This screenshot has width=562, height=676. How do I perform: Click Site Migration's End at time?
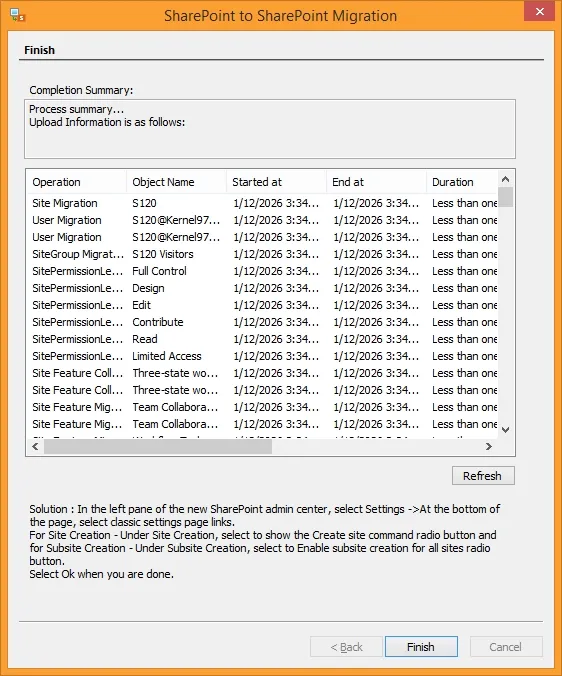(x=376, y=203)
